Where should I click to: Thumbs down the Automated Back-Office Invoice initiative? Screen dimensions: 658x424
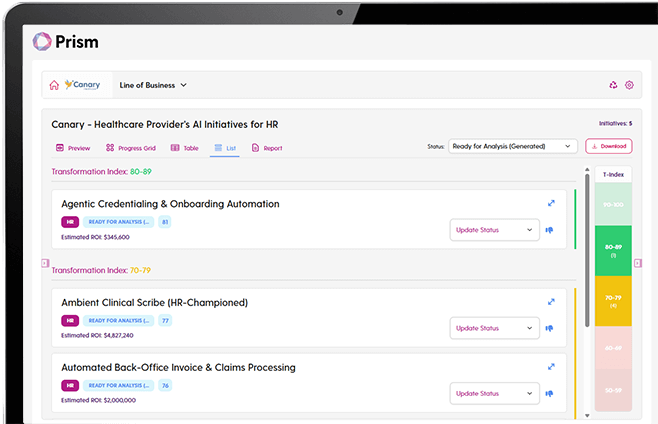(550, 393)
